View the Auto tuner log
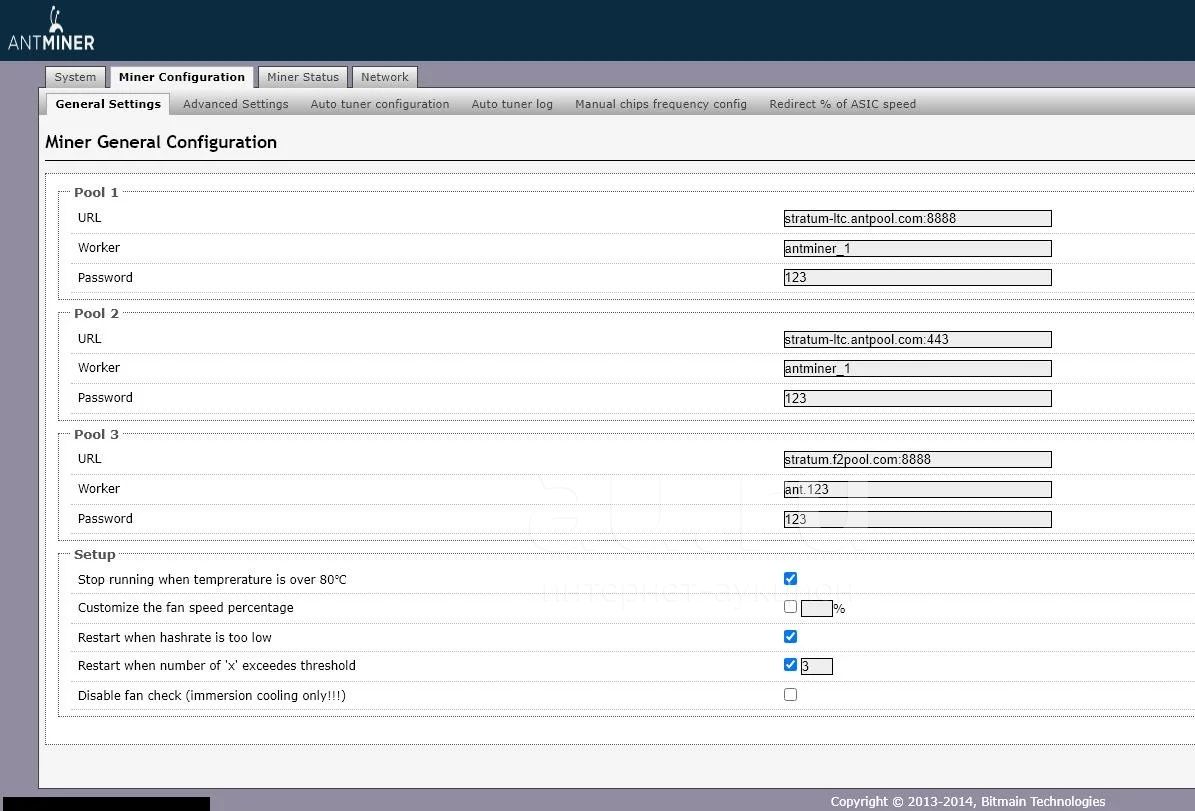Screen dimensions: 1195x811 click(512, 104)
